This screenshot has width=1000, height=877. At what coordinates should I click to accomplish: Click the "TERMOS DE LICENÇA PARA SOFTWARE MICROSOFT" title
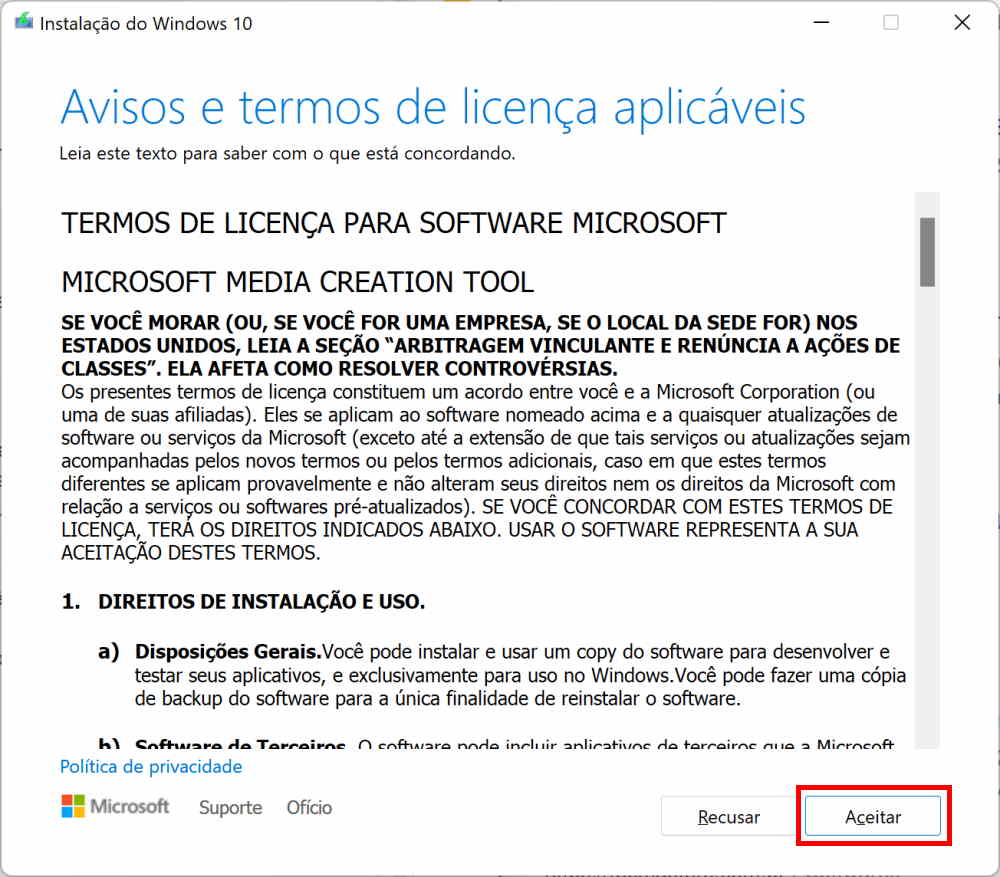tap(394, 223)
